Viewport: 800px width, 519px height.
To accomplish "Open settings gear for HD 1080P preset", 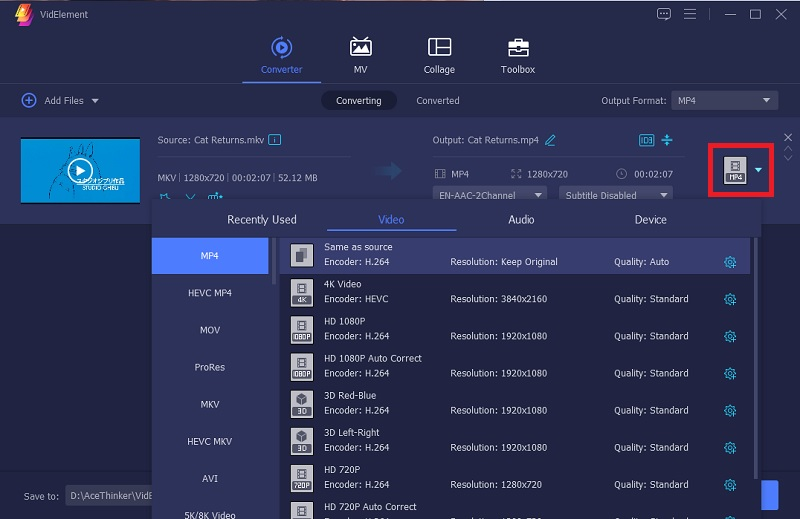I will click(730, 336).
